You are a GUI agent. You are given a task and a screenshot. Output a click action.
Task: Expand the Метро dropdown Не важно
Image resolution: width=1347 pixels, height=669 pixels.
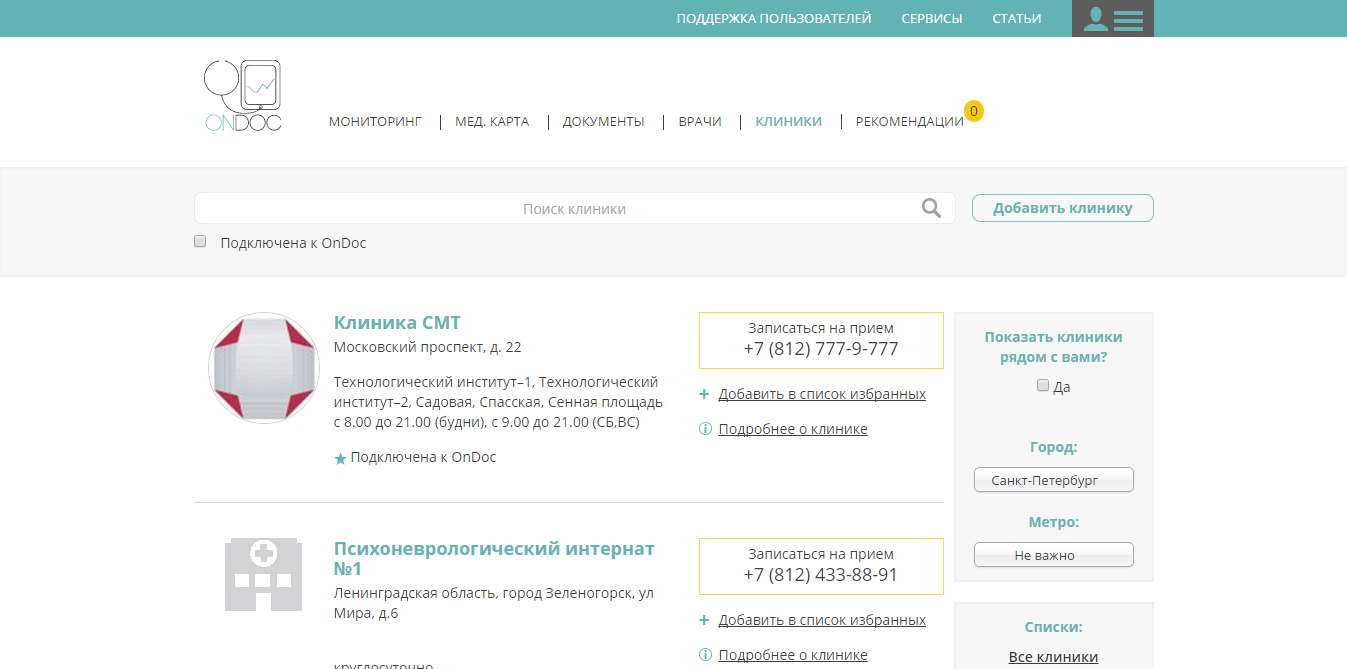(1053, 555)
